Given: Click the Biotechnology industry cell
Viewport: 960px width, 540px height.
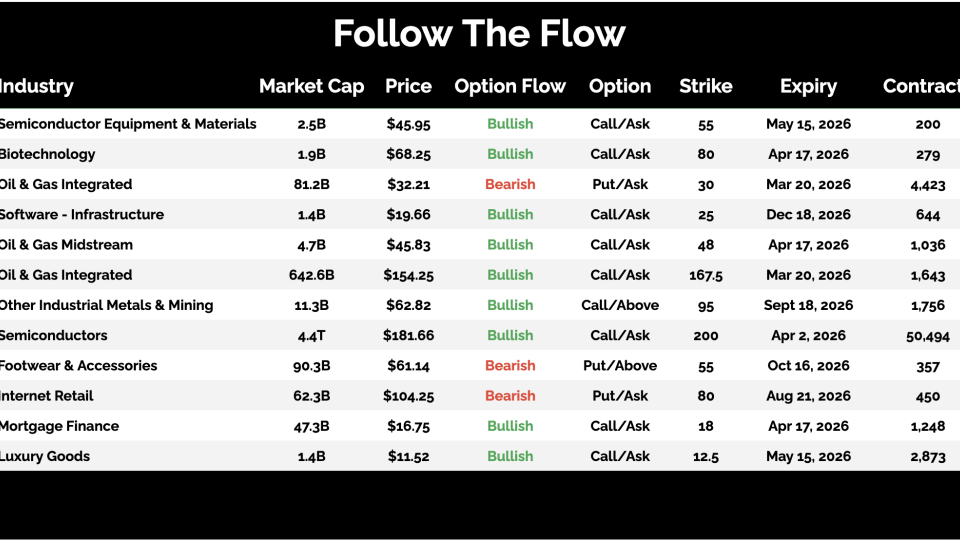Looking at the screenshot, I should 48,154.
